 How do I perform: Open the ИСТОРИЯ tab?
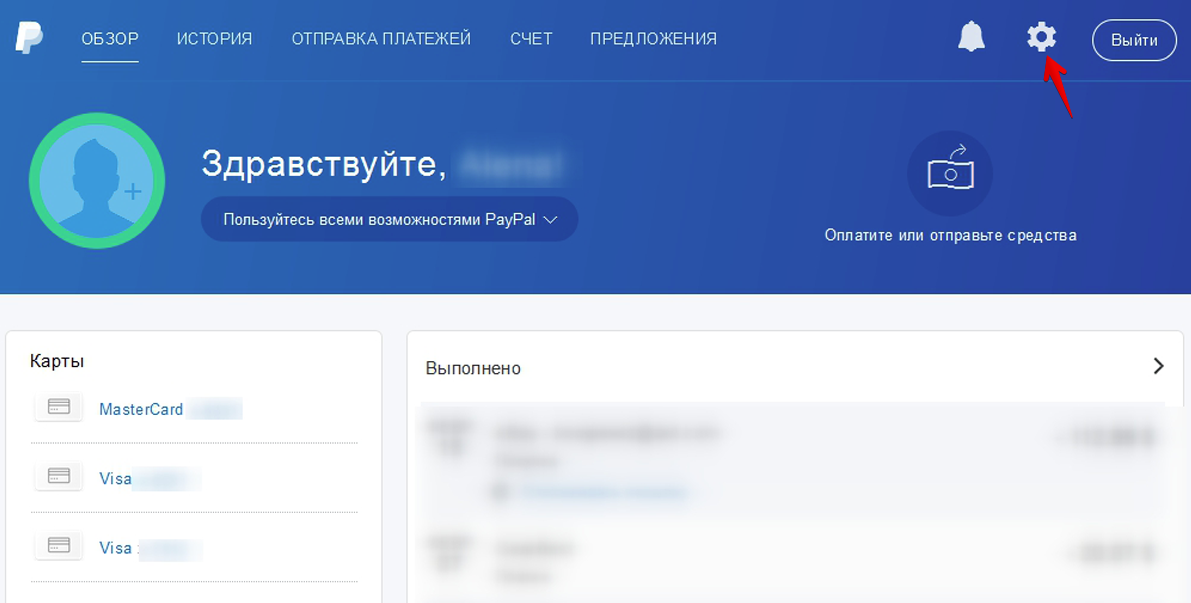214,39
